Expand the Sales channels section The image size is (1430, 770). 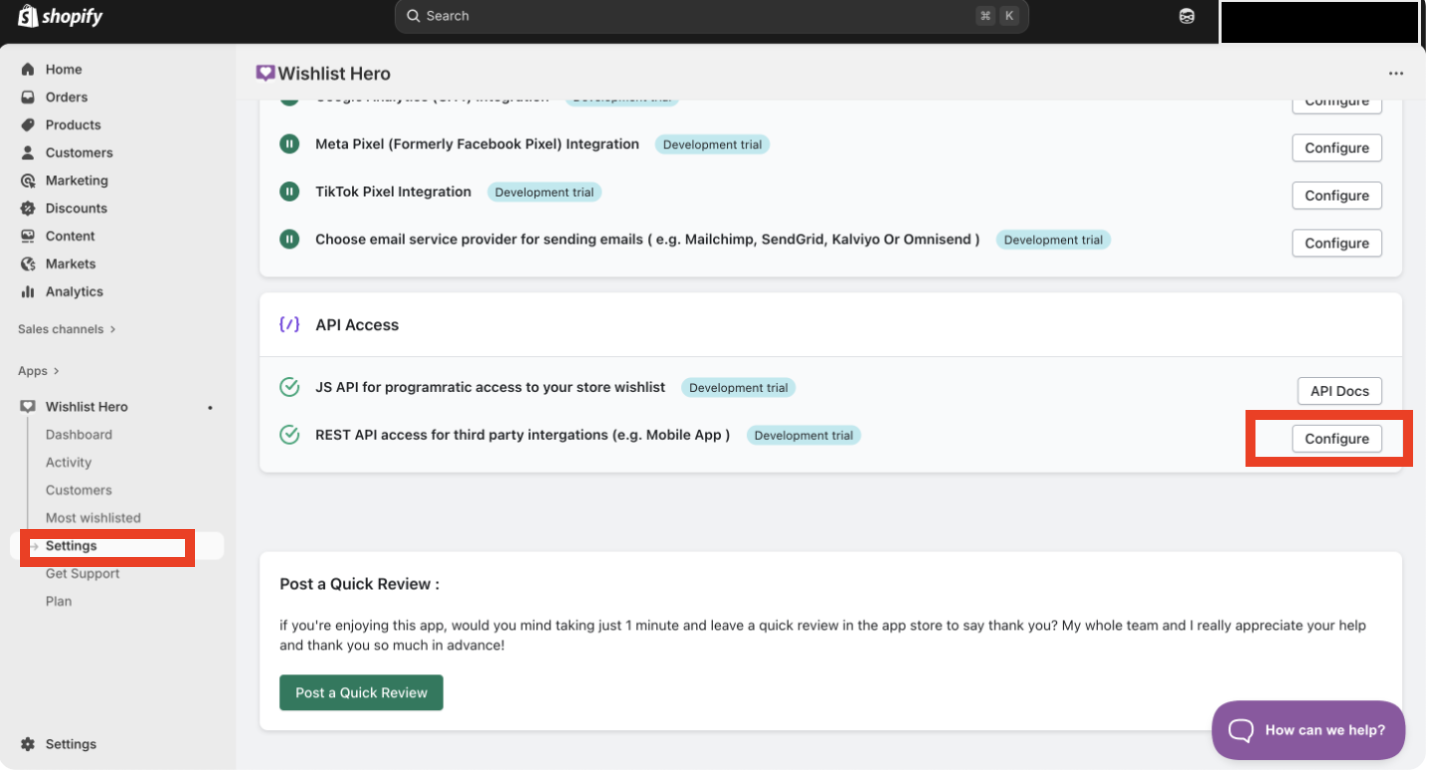(66, 329)
